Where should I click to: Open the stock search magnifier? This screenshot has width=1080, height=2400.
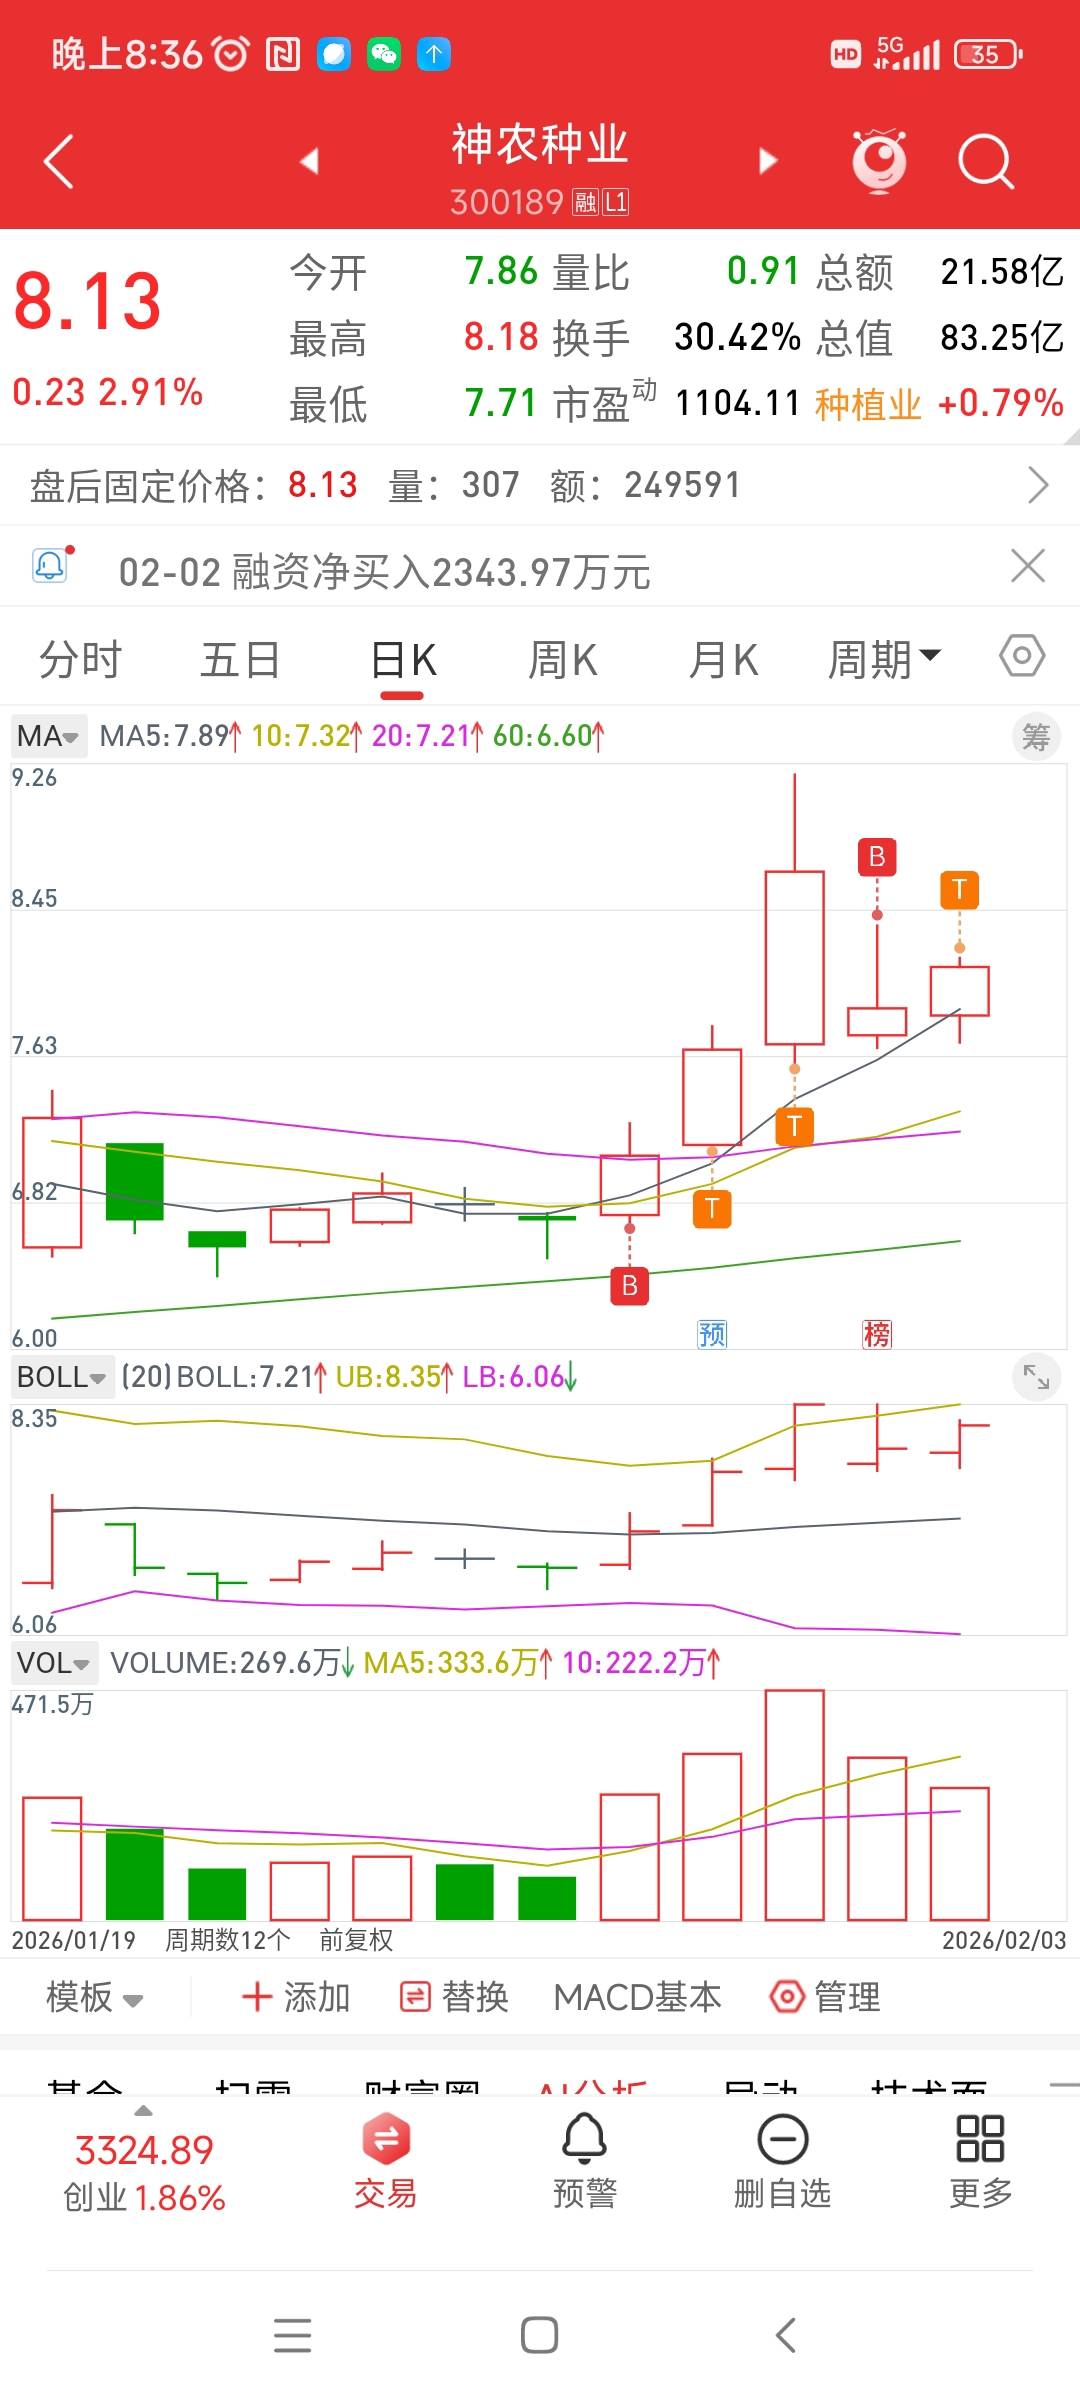tap(986, 161)
